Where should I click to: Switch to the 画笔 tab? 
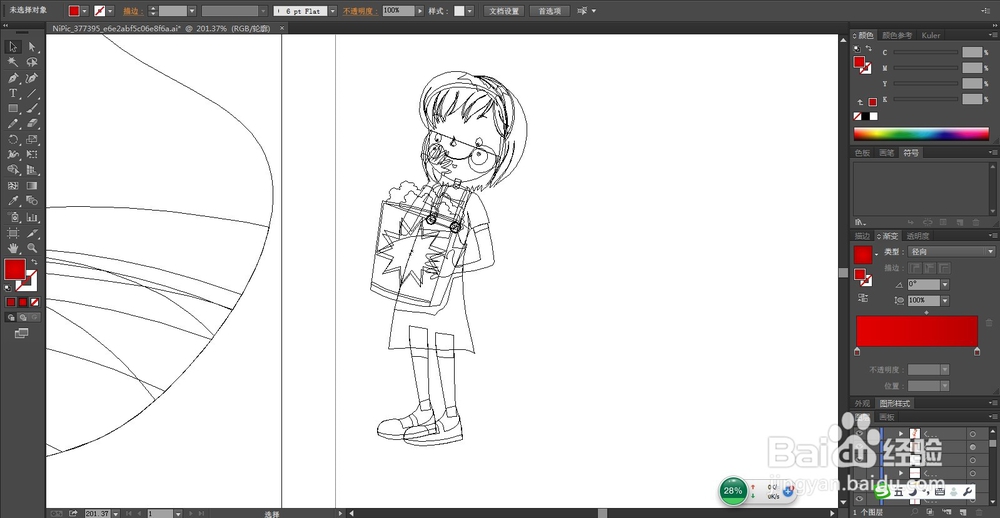tap(886, 153)
